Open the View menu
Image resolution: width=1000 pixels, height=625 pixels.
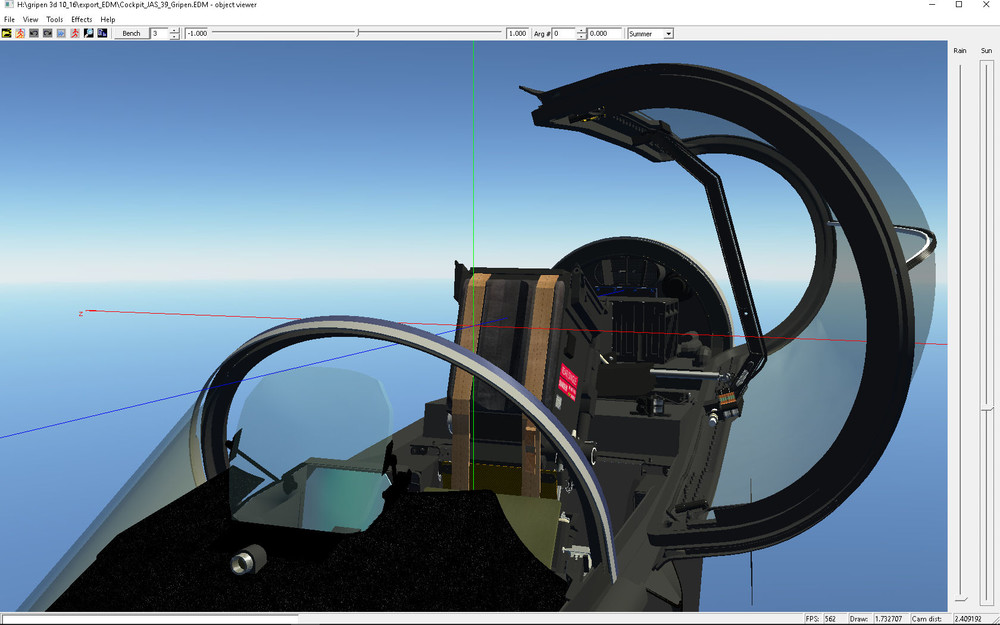(x=31, y=20)
